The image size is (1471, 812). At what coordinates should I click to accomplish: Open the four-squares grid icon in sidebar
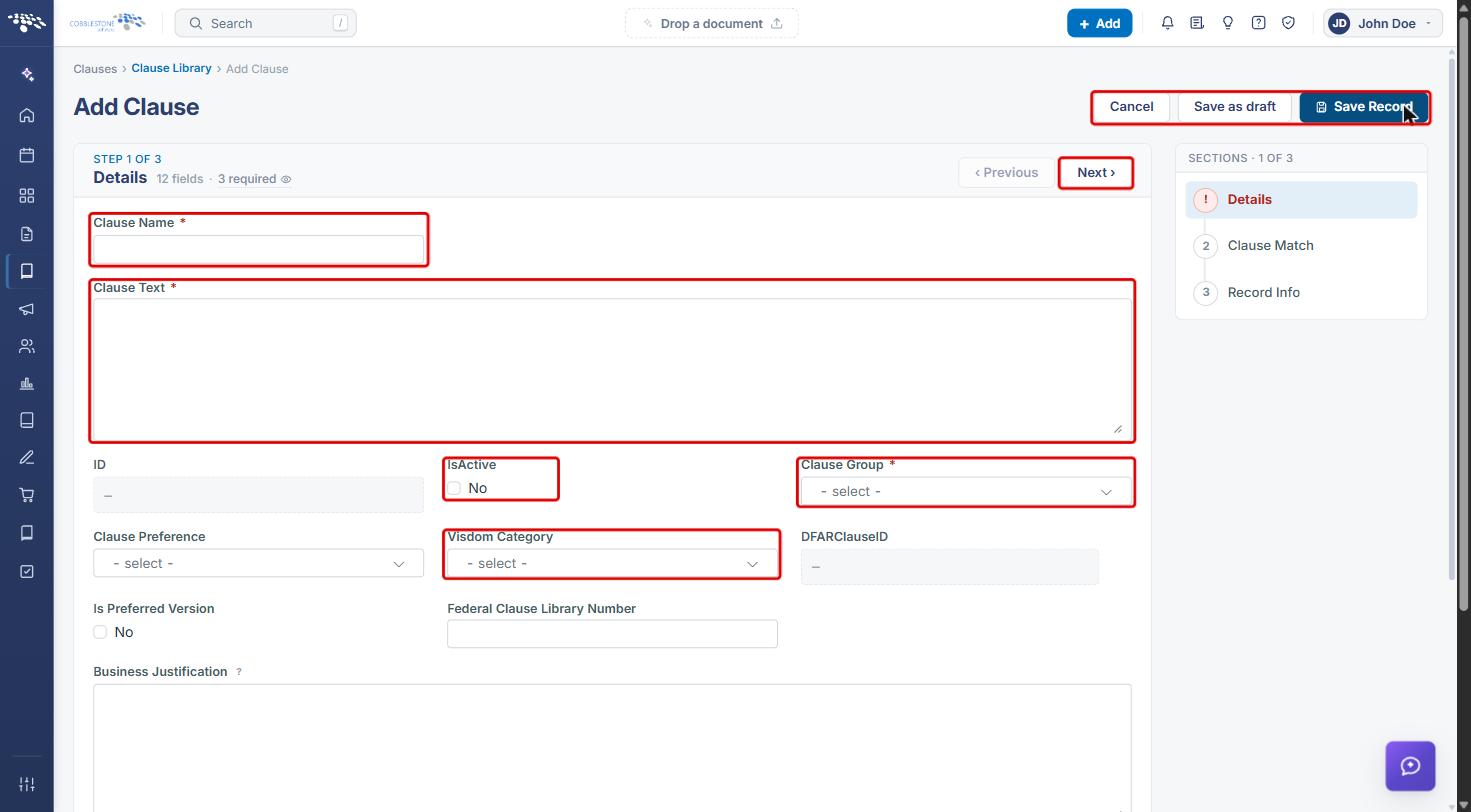point(27,195)
